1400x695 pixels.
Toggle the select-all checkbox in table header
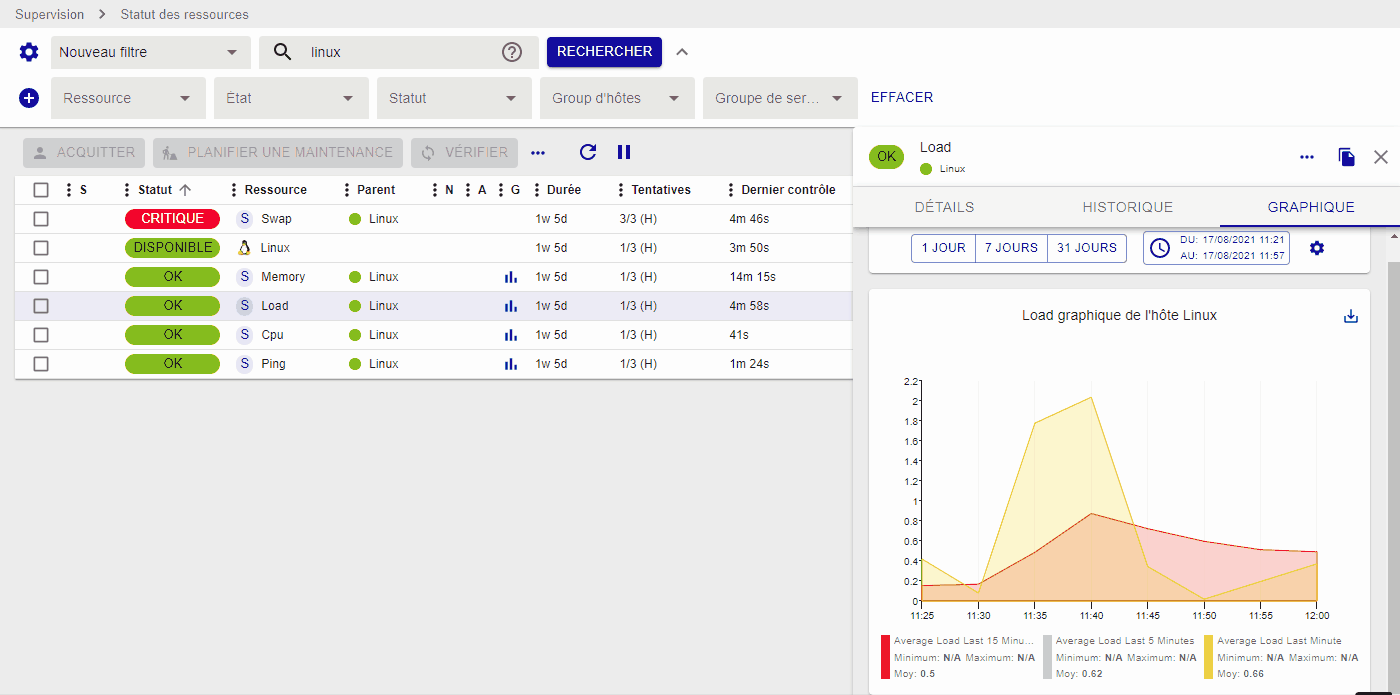(41, 190)
